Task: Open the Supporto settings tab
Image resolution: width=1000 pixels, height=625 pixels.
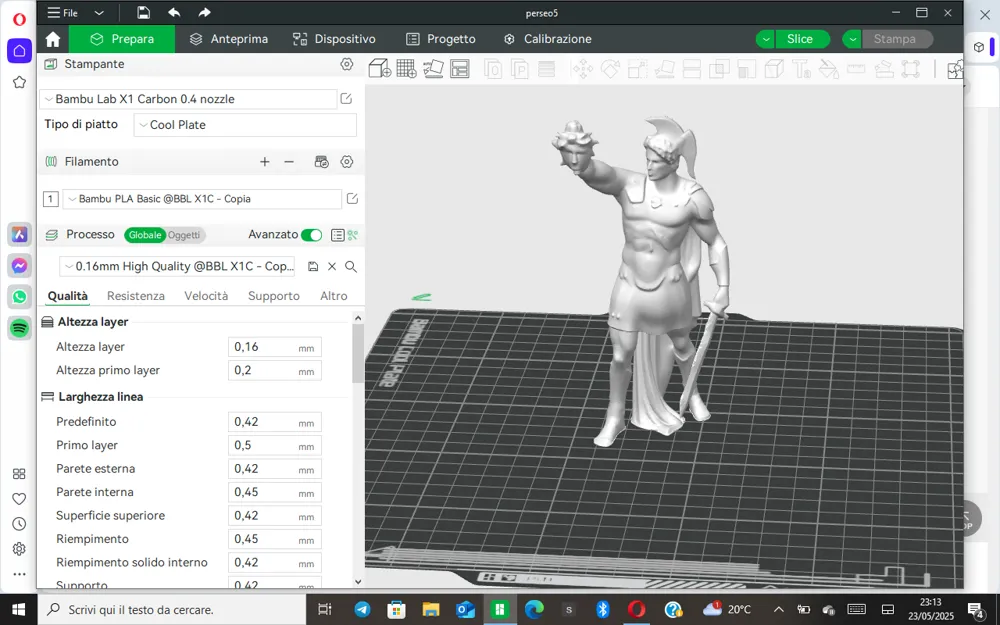Action: click(274, 296)
